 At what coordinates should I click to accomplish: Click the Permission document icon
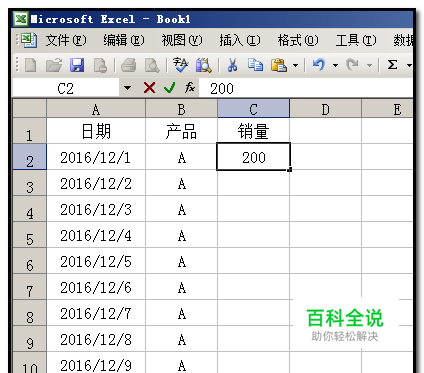[x=100, y=65]
